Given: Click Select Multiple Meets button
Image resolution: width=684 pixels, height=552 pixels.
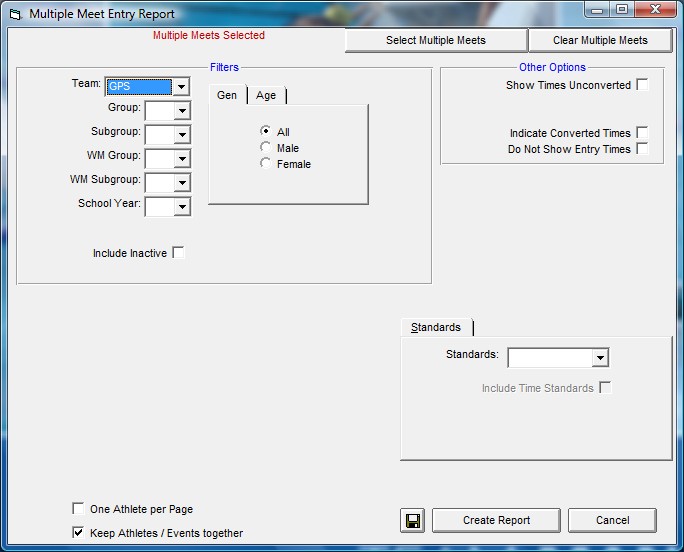Looking at the screenshot, I should coord(436,40).
